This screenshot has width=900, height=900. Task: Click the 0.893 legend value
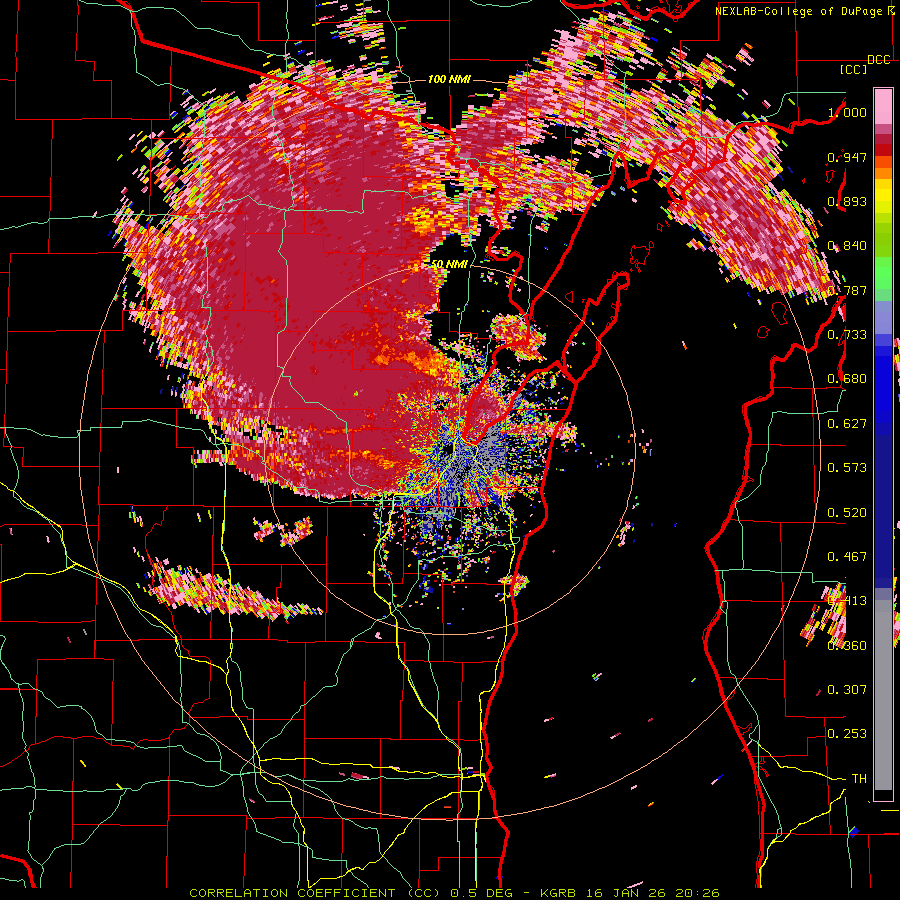(847, 201)
